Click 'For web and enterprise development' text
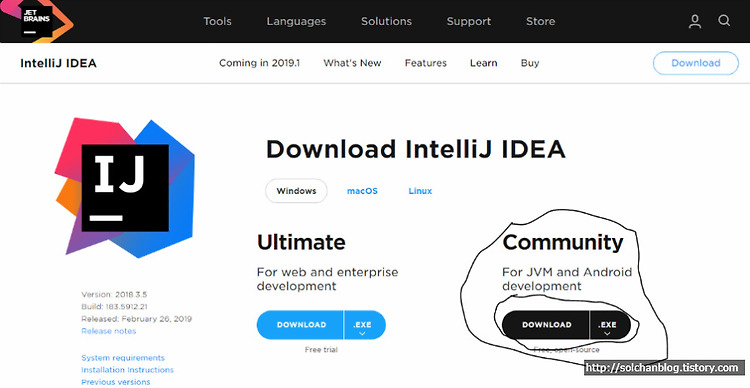Viewport: 750px width, 388px height. 327,279
